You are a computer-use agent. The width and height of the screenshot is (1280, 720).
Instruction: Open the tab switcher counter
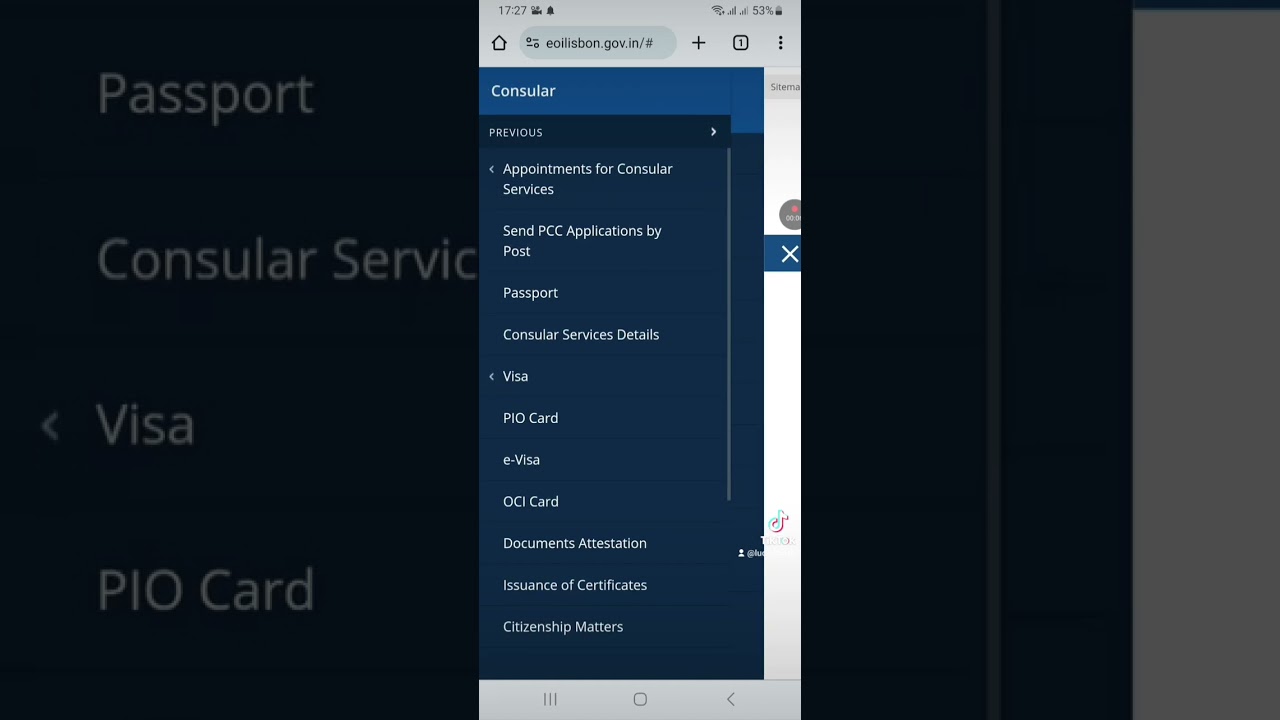click(x=740, y=43)
